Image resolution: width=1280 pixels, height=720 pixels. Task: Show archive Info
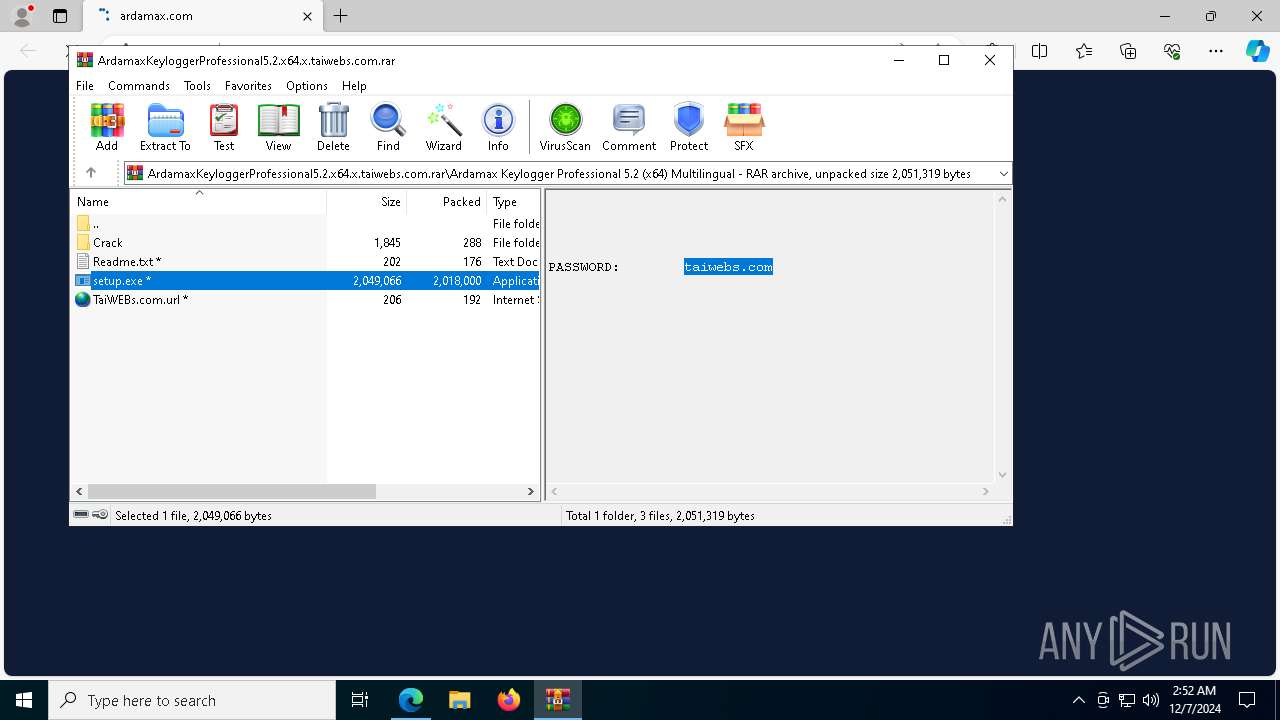pos(498,127)
